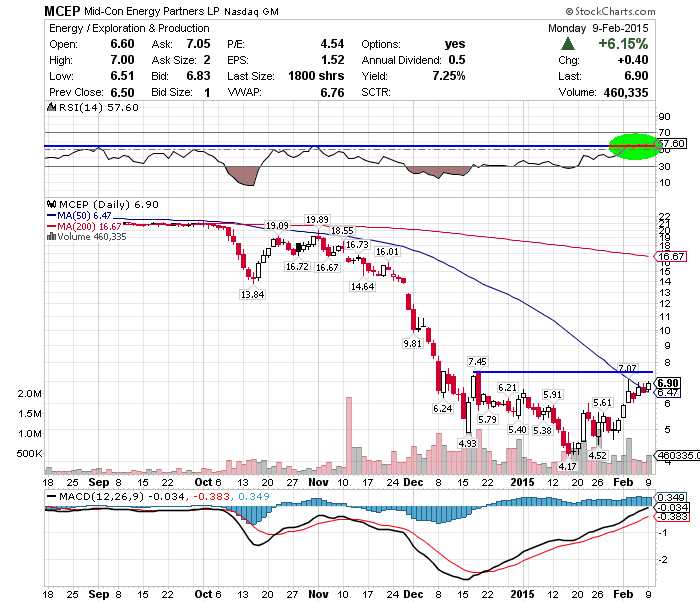The image size is (700, 603).
Task: Click the 6.90 last price tag on right axis
Action: [x=668, y=383]
